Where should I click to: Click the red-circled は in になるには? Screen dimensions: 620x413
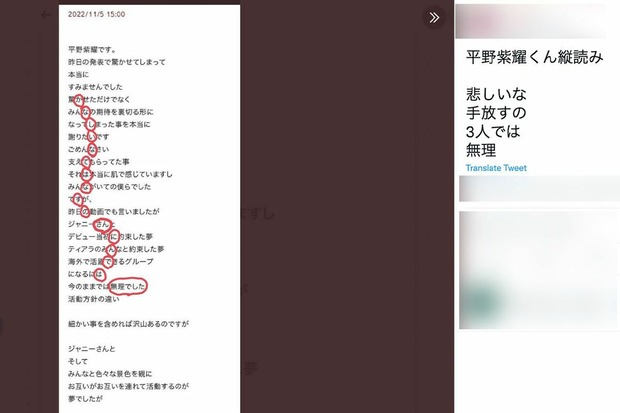point(99,274)
